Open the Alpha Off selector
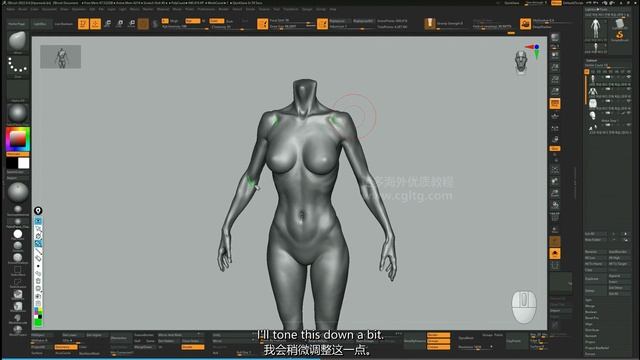 pyautogui.click(x=18, y=90)
